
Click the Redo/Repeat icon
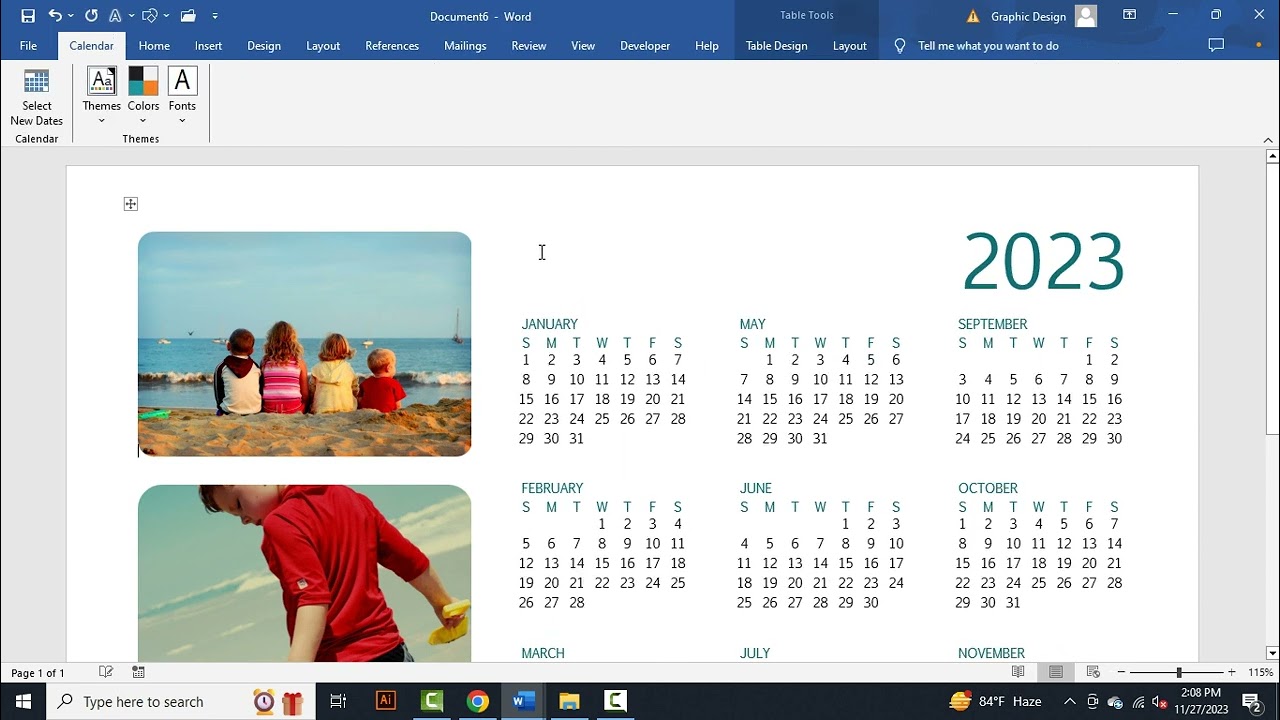(91, 16)
